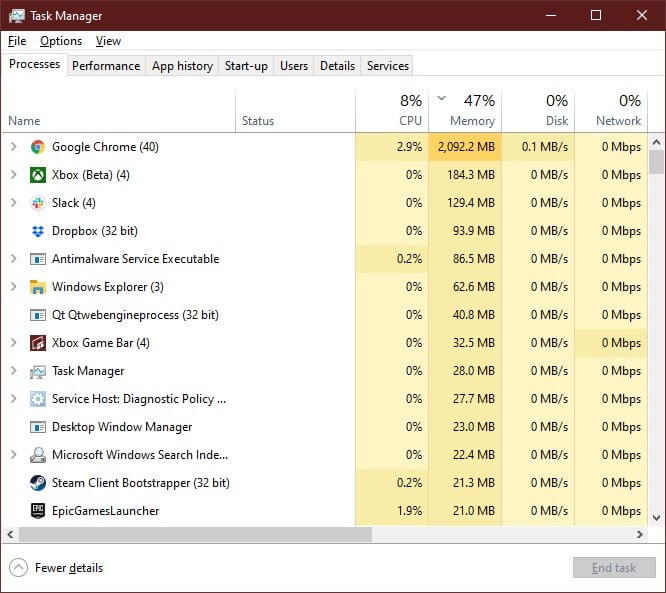
Task: Click the Google Chrome process icon
Action: 38,147
